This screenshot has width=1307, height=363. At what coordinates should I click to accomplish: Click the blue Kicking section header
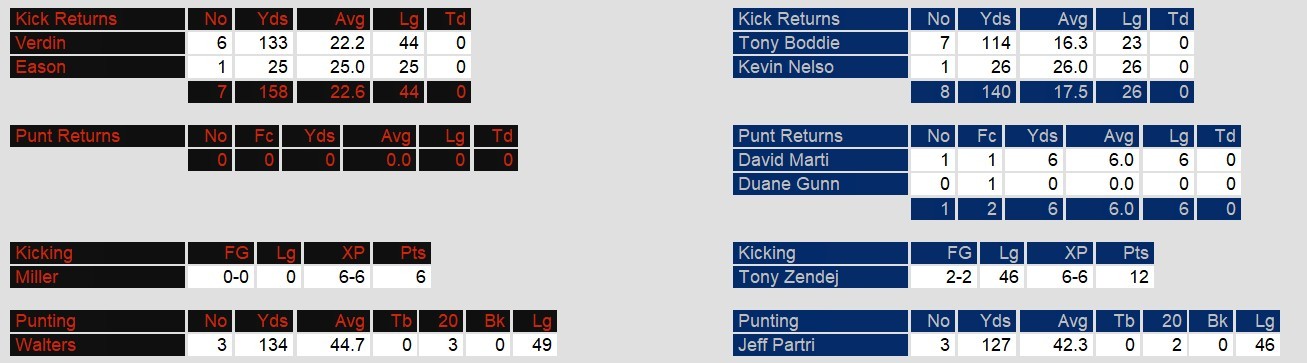coord(820,253)
